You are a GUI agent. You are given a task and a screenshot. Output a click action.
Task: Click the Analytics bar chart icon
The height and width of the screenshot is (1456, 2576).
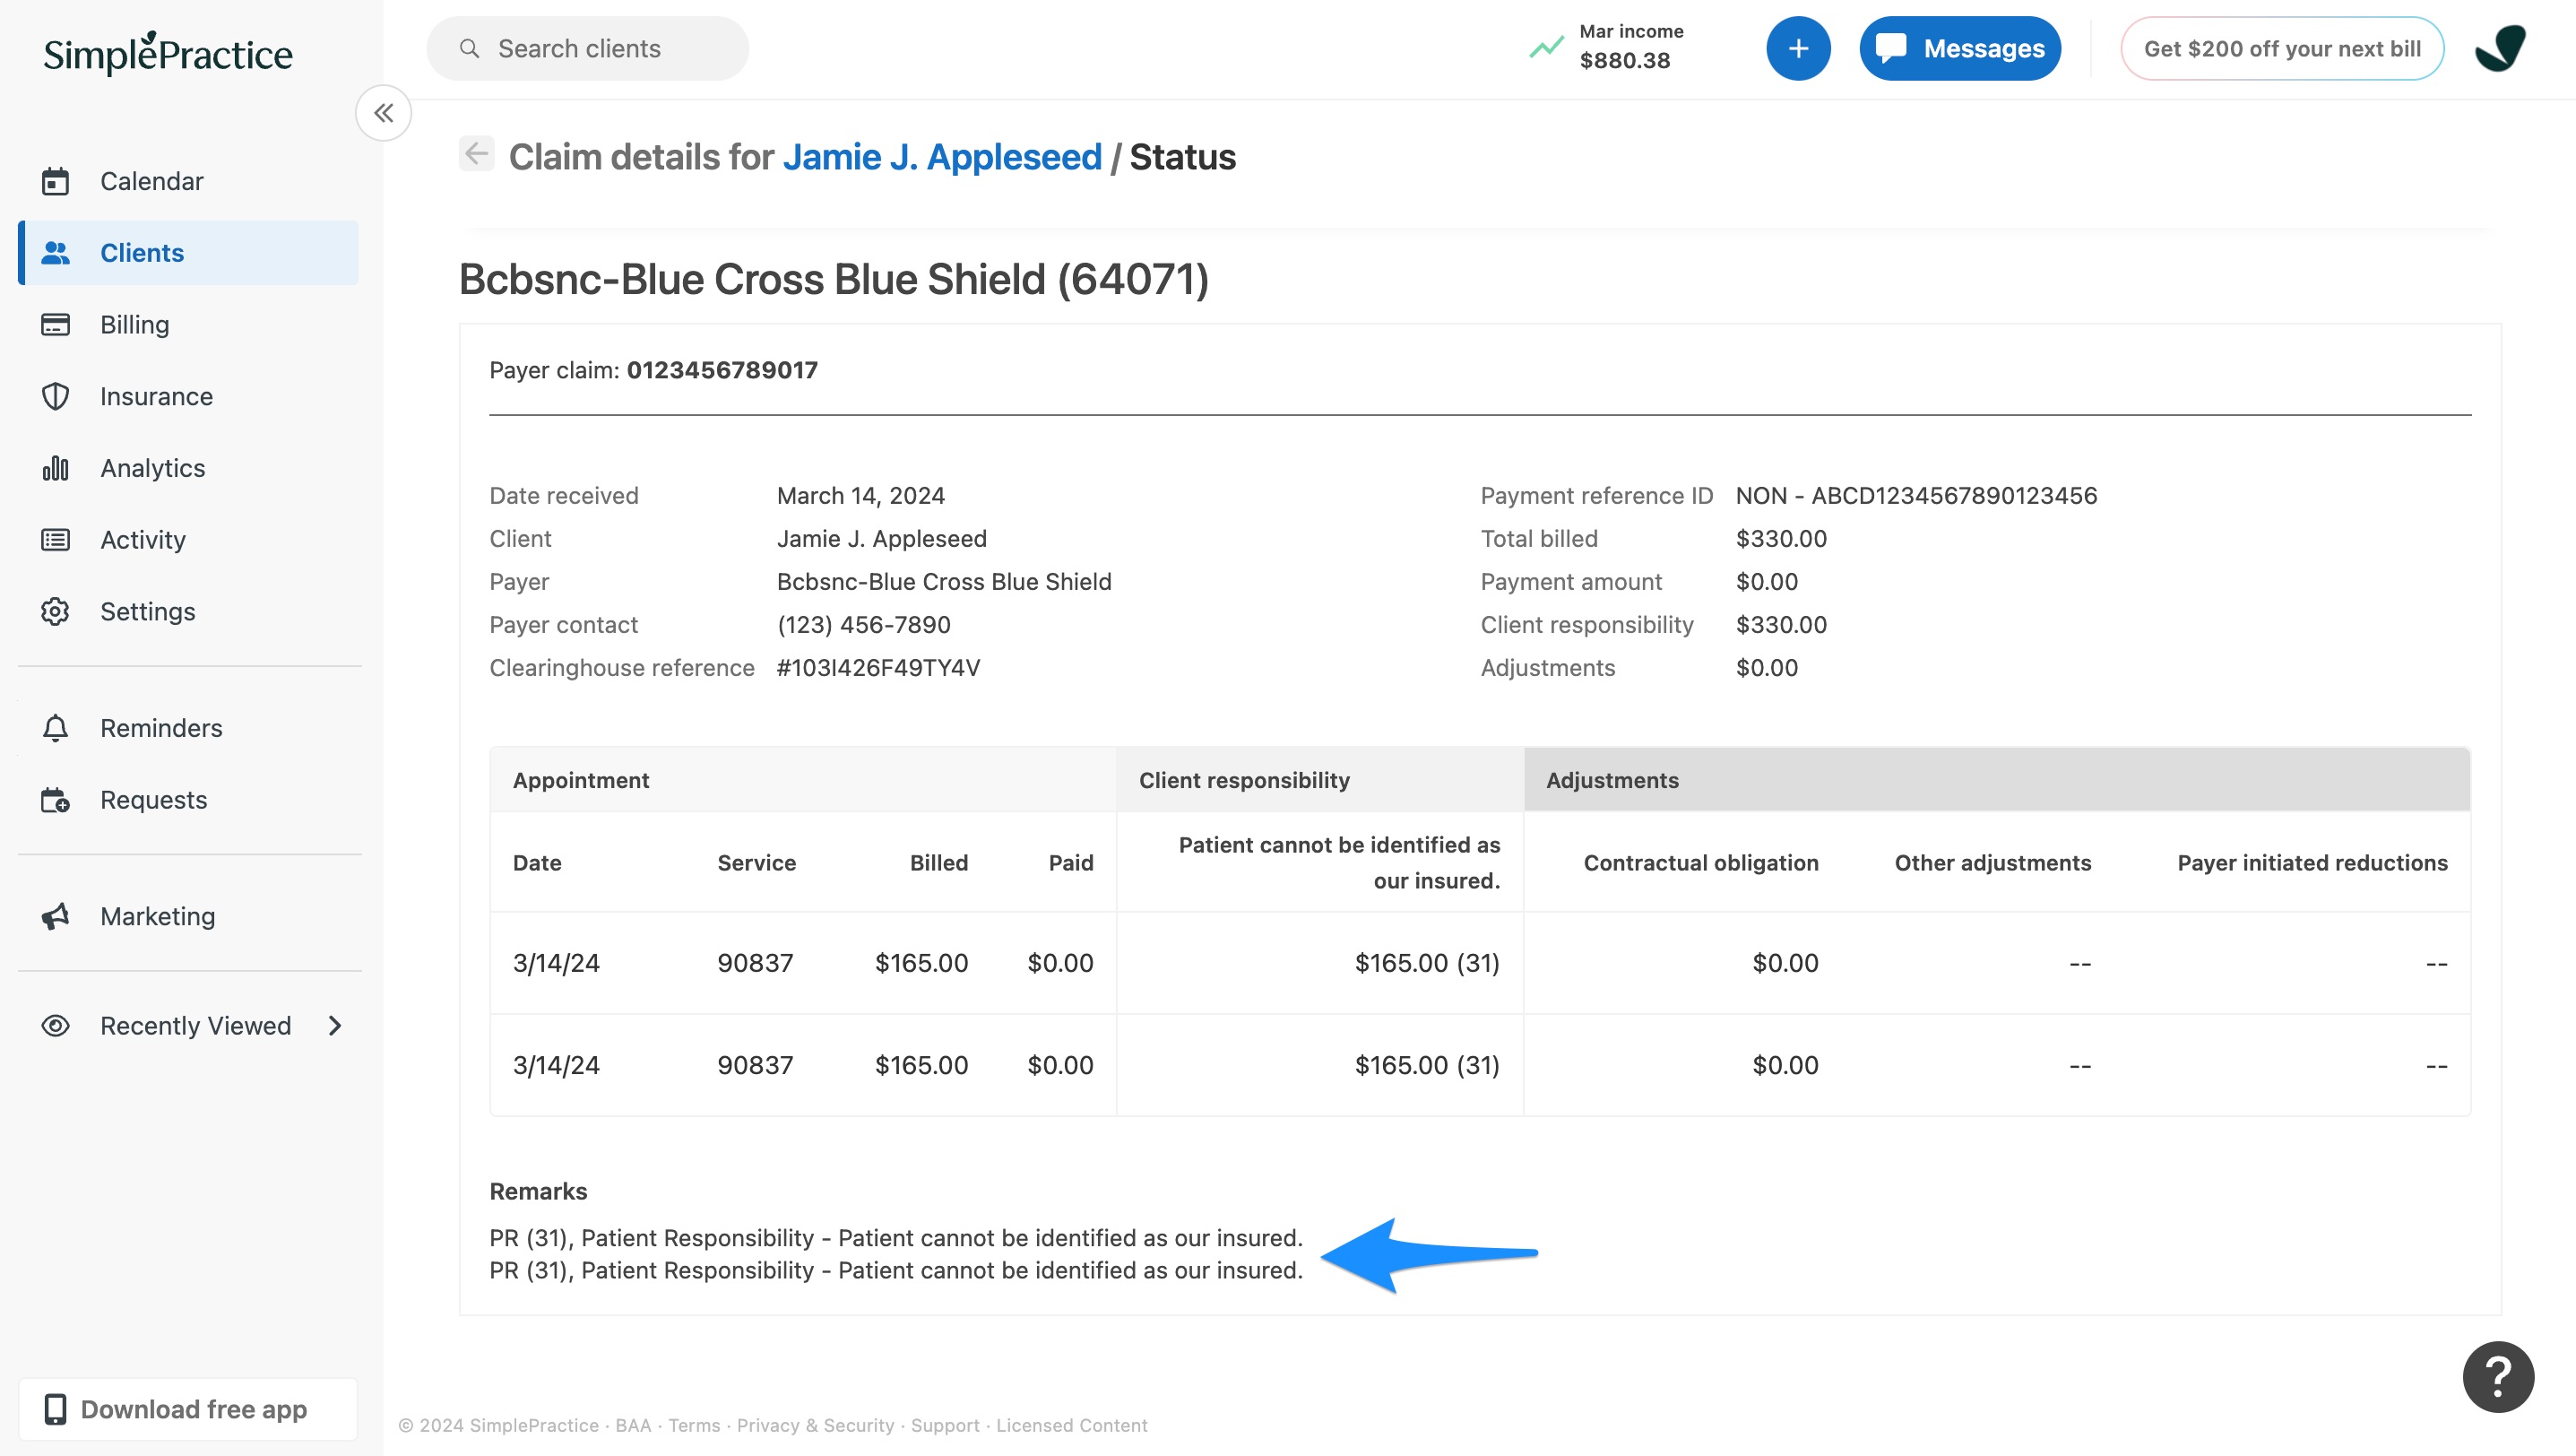55,468
